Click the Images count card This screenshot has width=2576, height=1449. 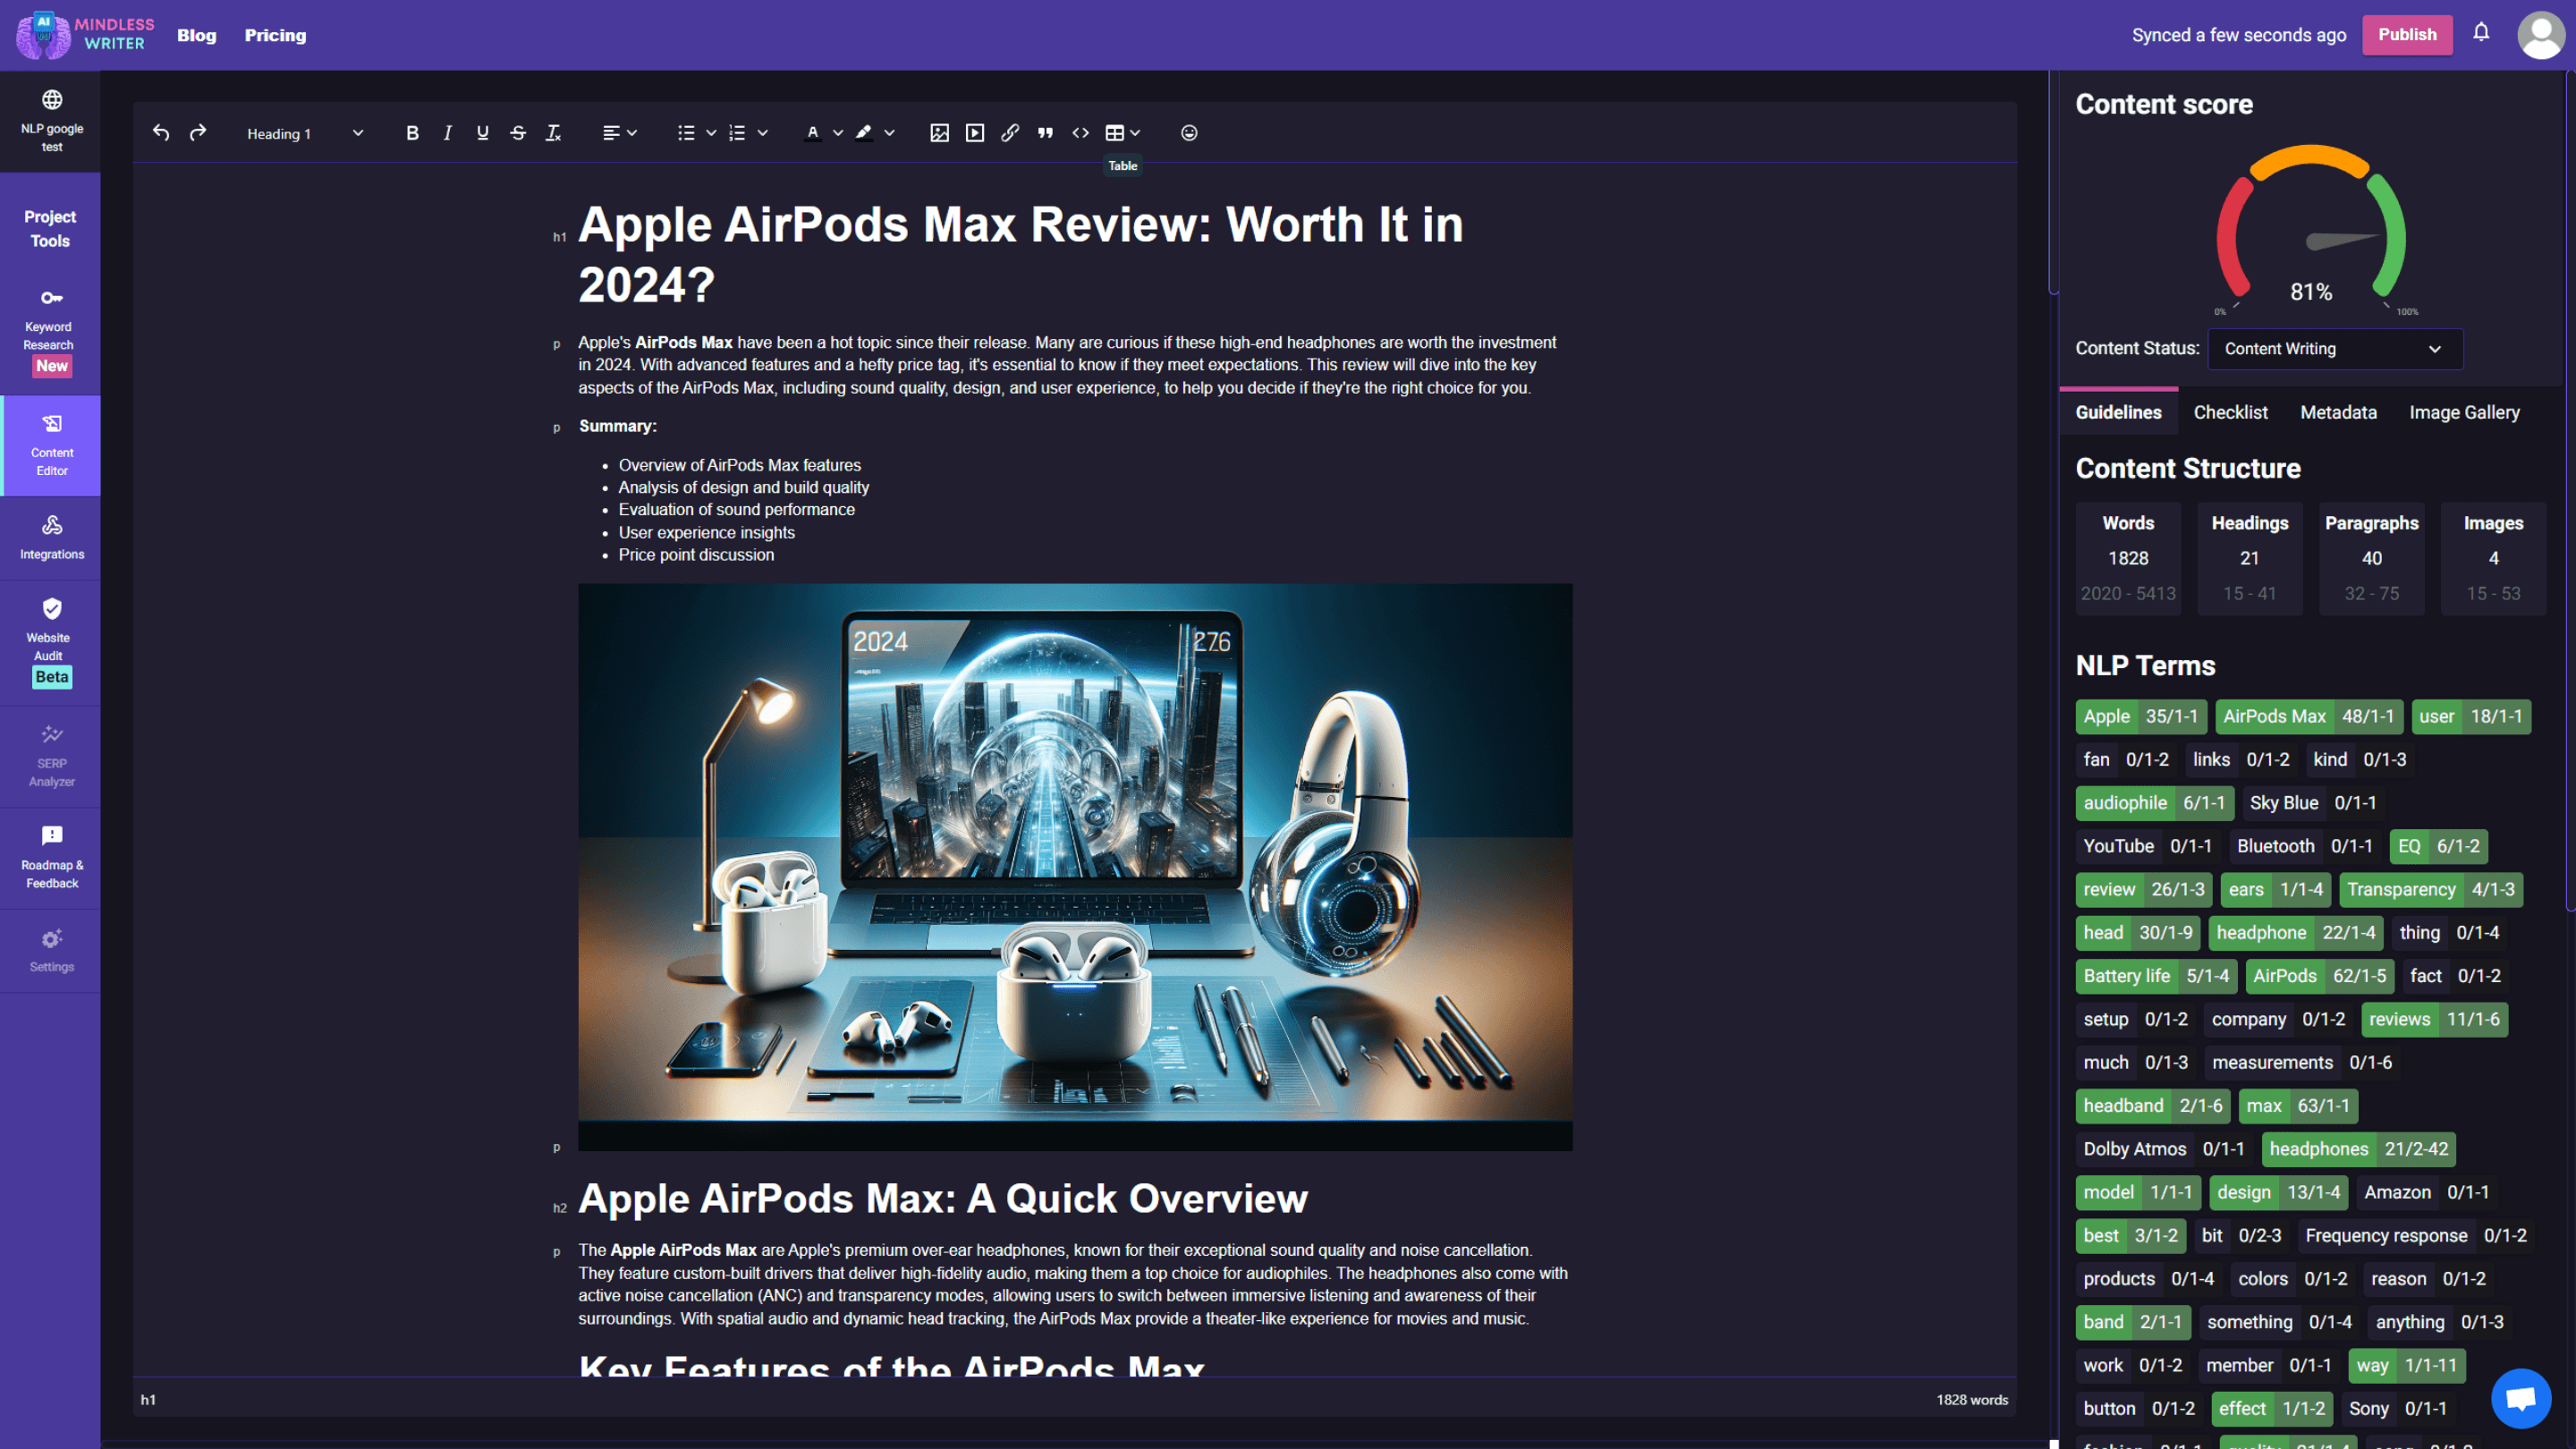[x=2493, y=558]
